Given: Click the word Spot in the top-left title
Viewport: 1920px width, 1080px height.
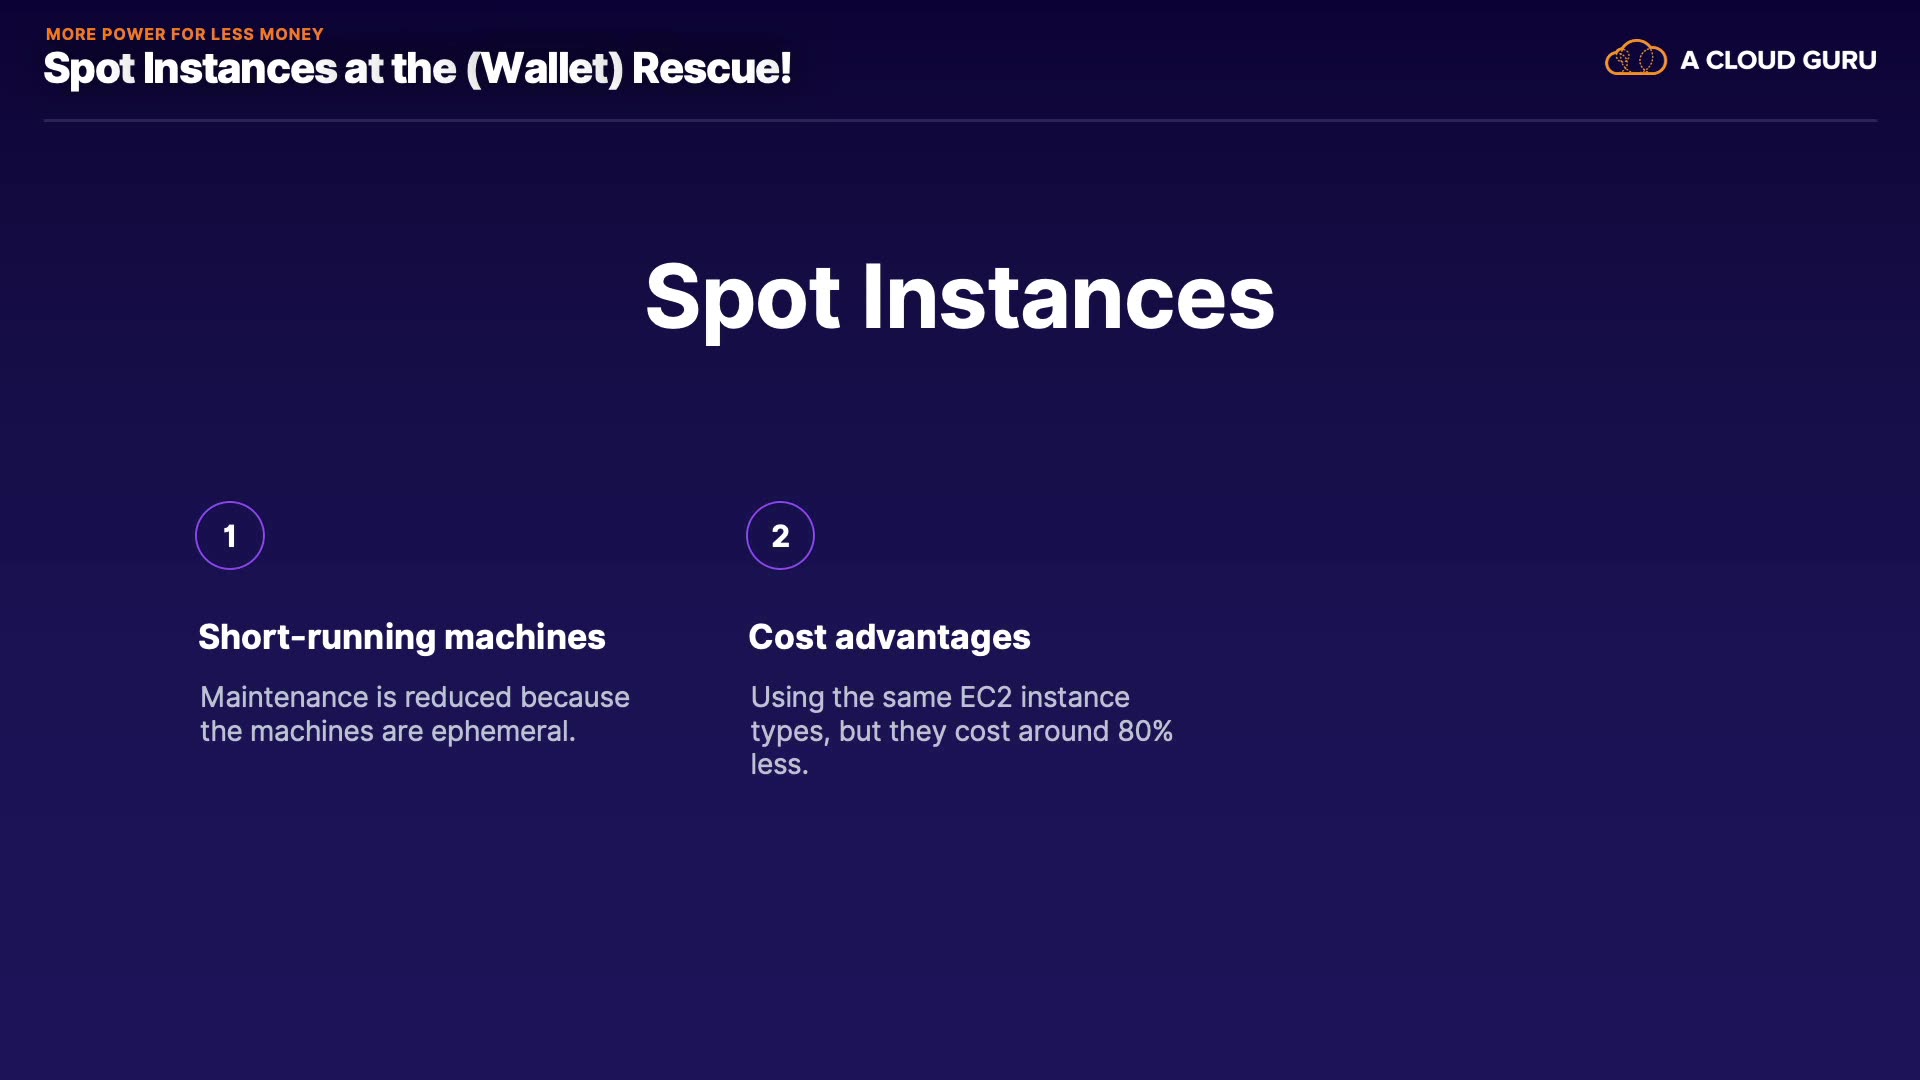Looking at the screenshot, I should coord(89,68).
